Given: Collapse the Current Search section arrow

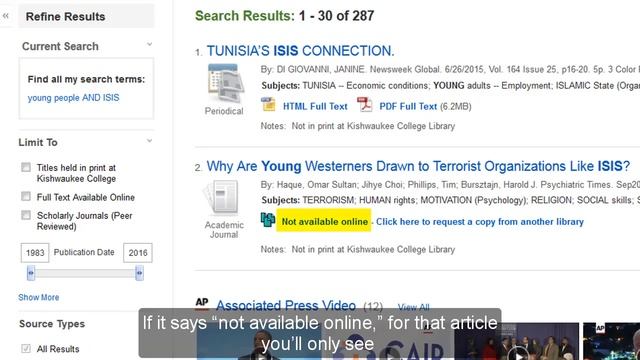Looking at the screenshot, I should [149, 44].
